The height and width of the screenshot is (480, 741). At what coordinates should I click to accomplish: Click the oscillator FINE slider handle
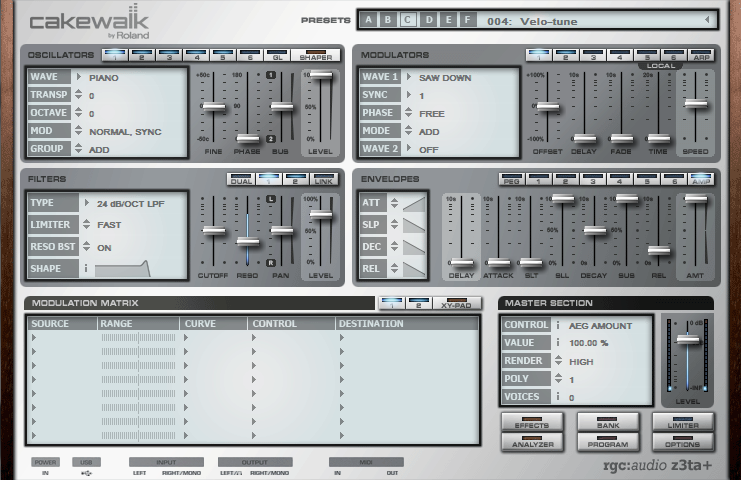[214, 106]
